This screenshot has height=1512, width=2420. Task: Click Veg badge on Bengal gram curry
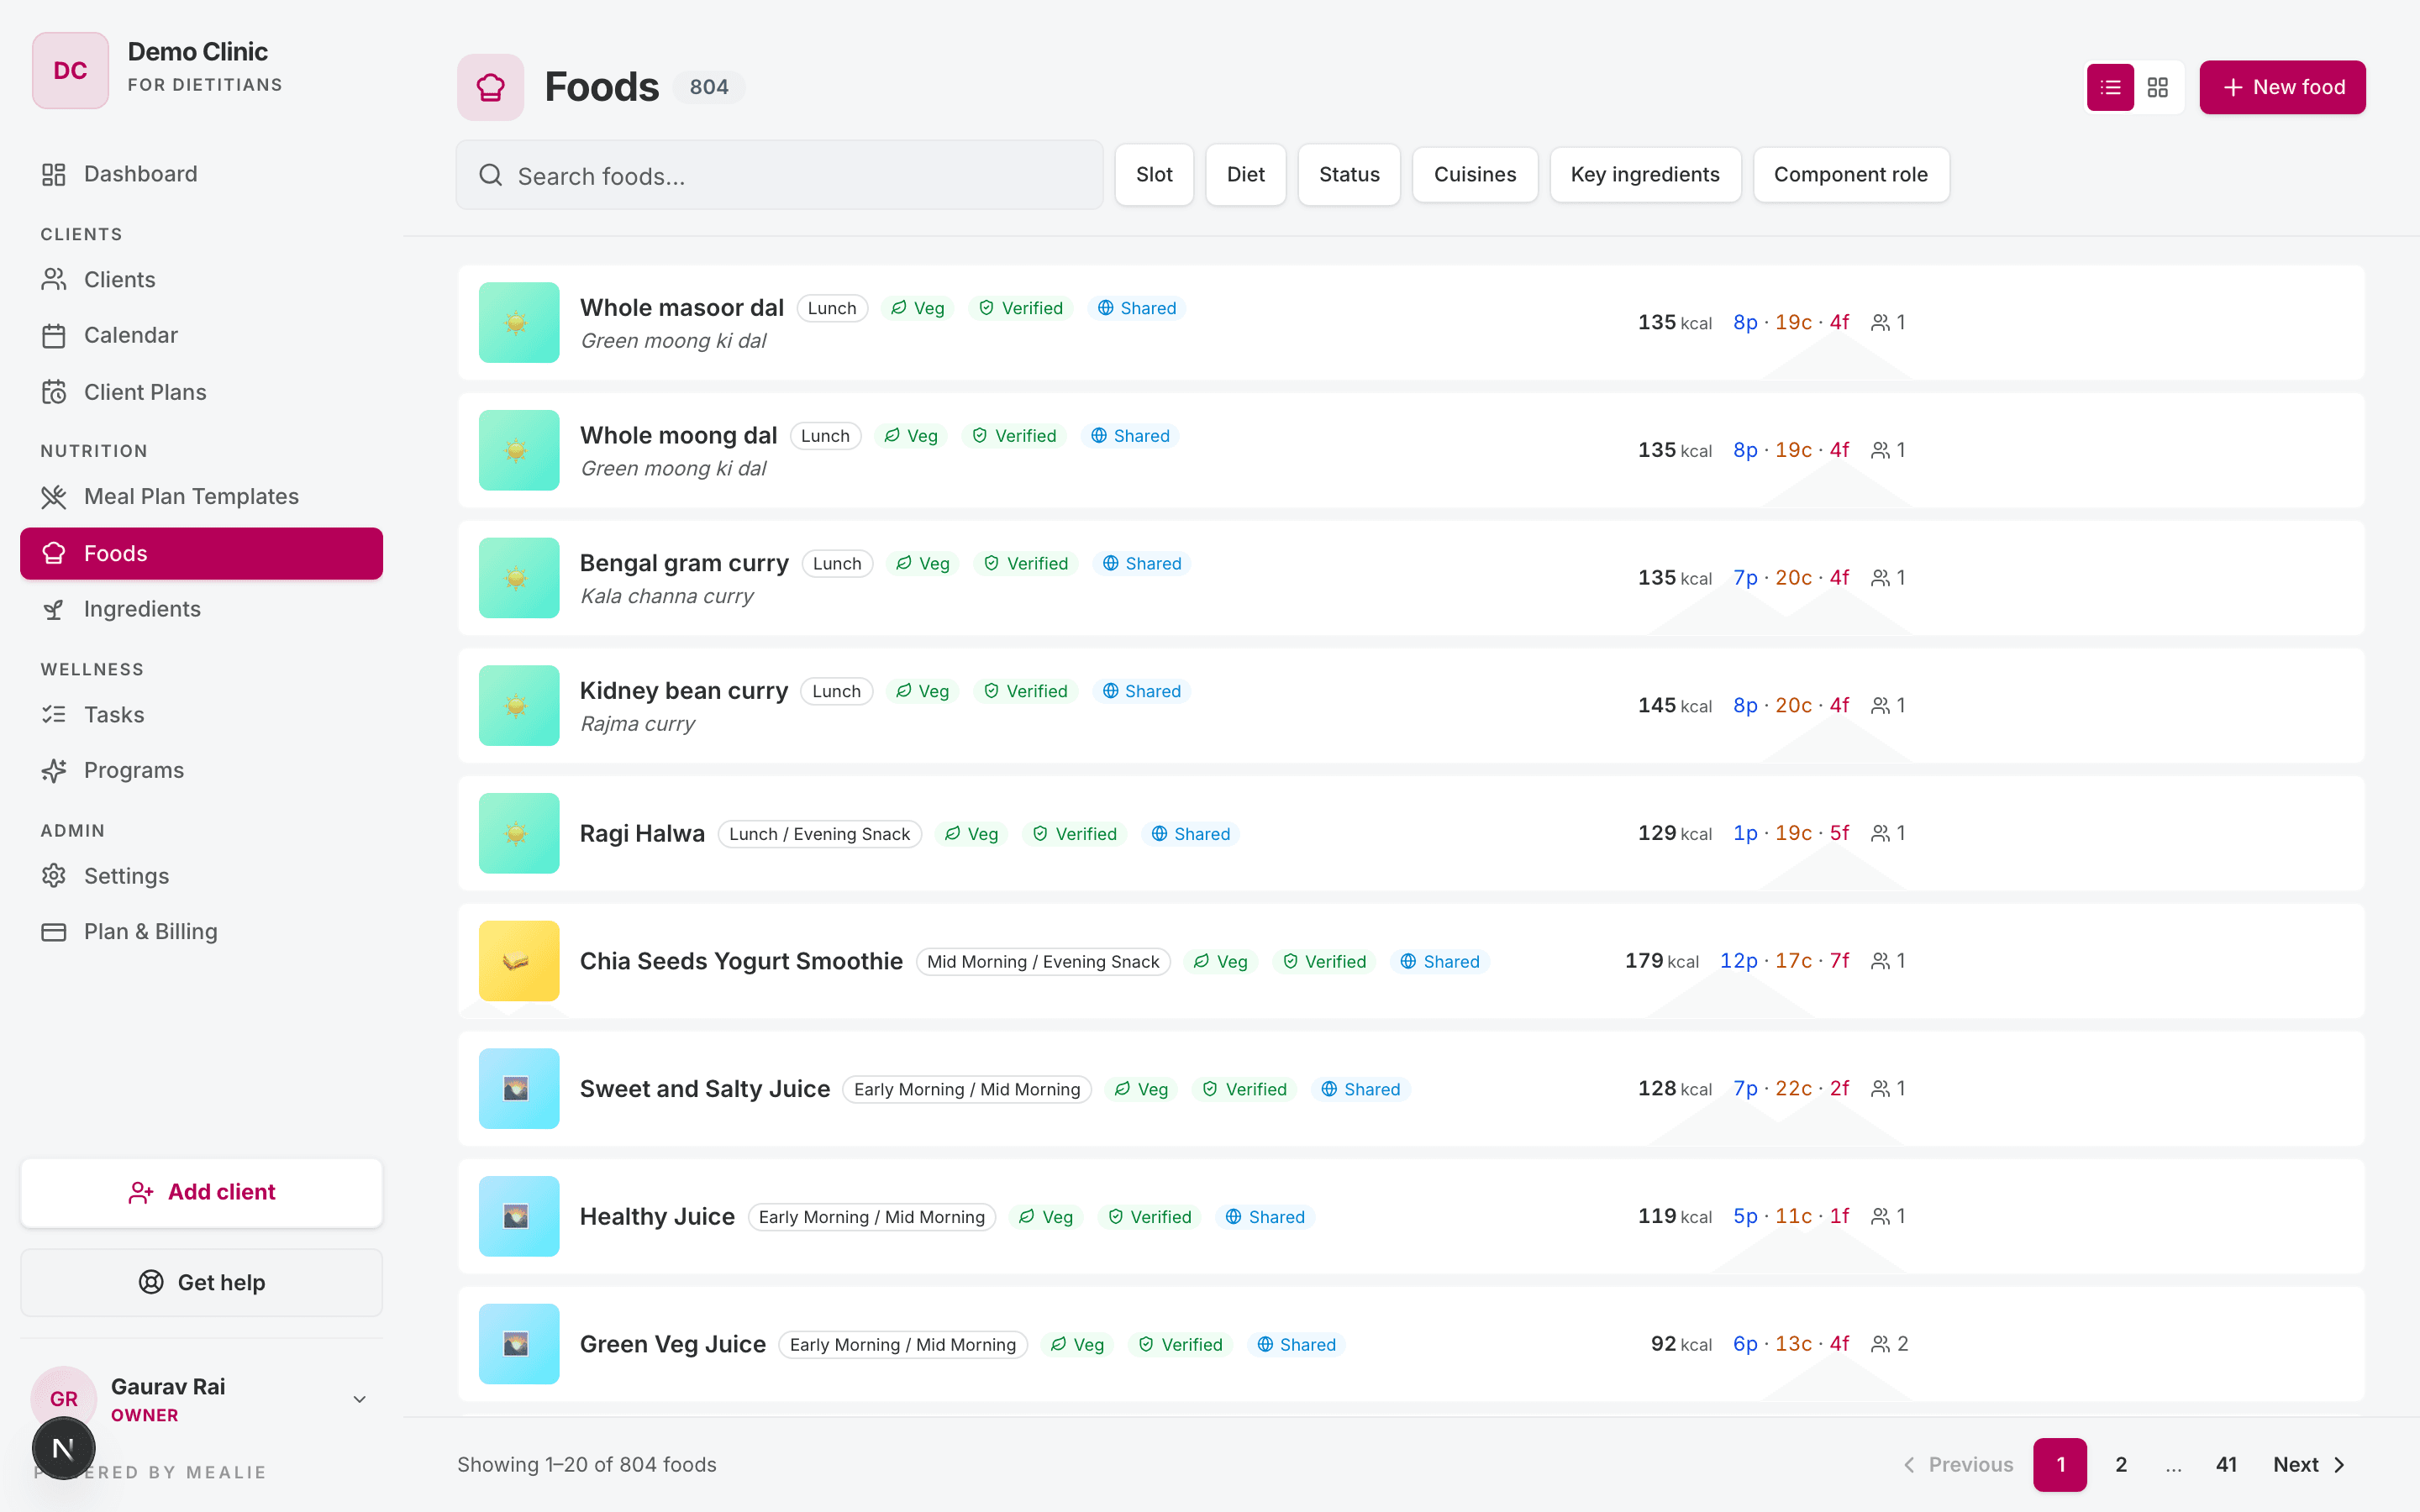coord(923,563)
